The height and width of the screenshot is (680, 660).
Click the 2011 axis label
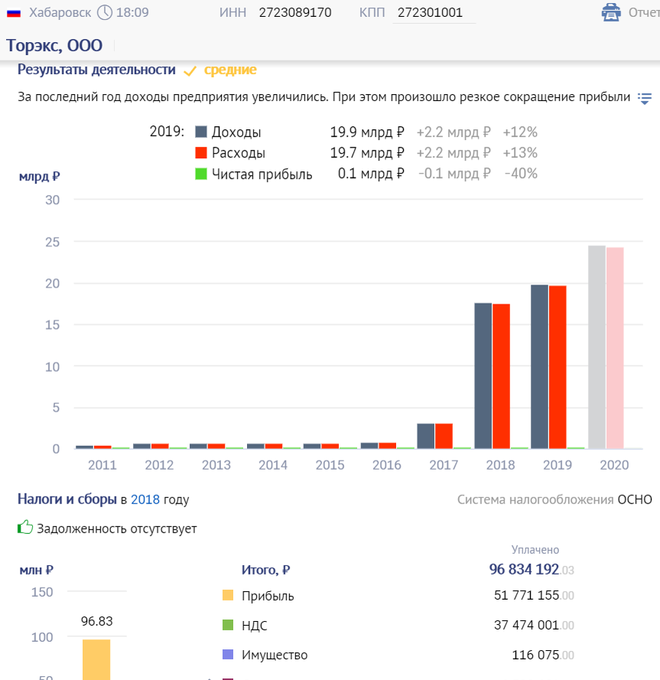(x=102, y=465)
